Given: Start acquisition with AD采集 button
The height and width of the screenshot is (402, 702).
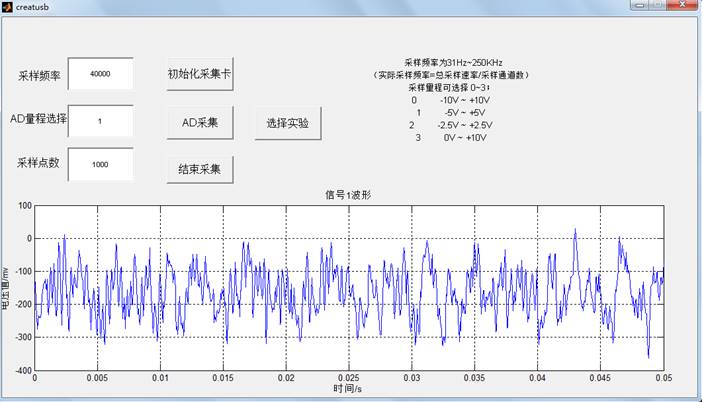Looking at the screenshot, I should click(x=200, y=122).
